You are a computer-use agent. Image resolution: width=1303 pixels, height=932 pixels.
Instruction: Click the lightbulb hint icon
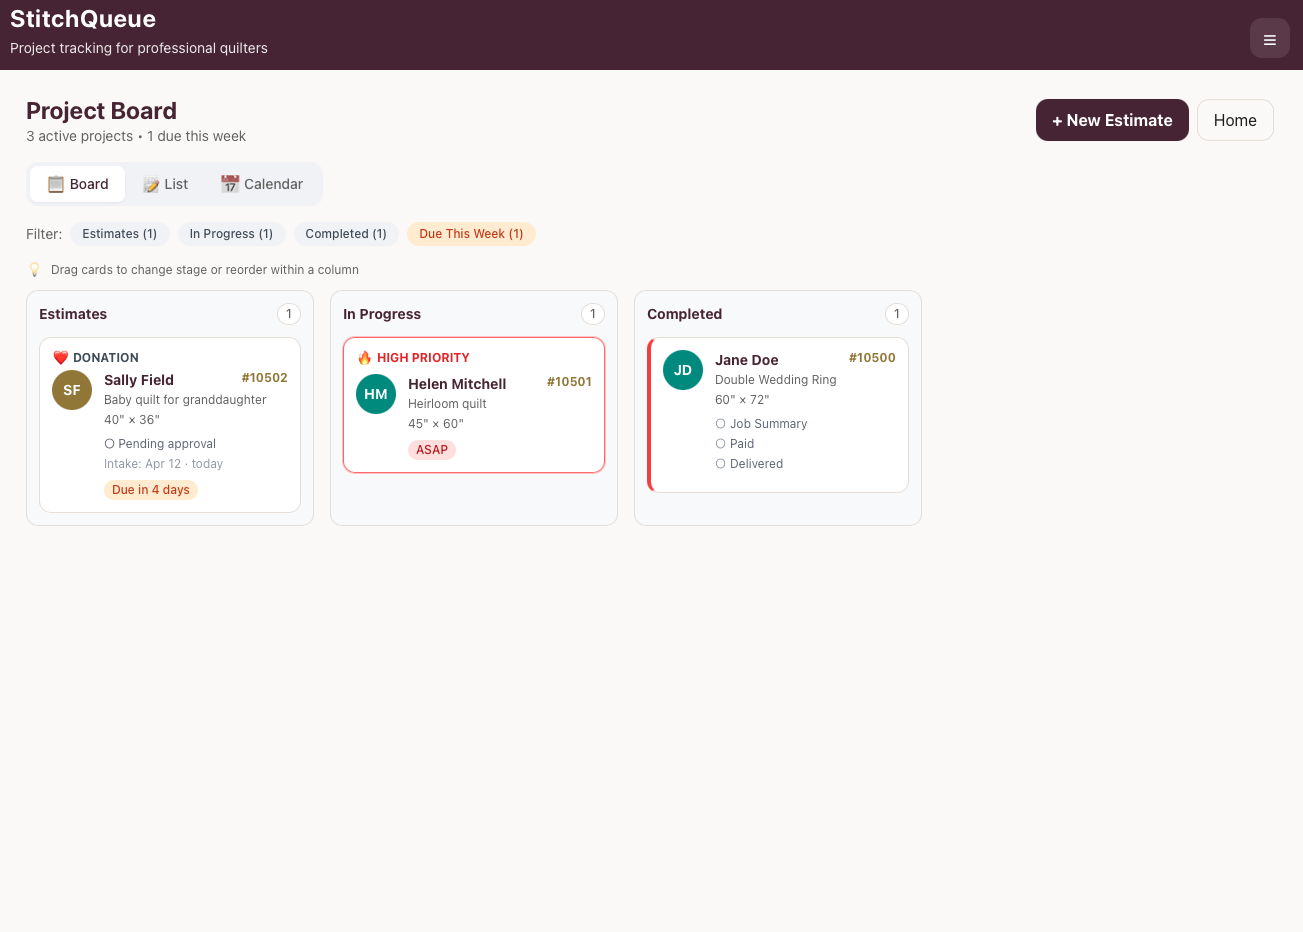(35, 269)
